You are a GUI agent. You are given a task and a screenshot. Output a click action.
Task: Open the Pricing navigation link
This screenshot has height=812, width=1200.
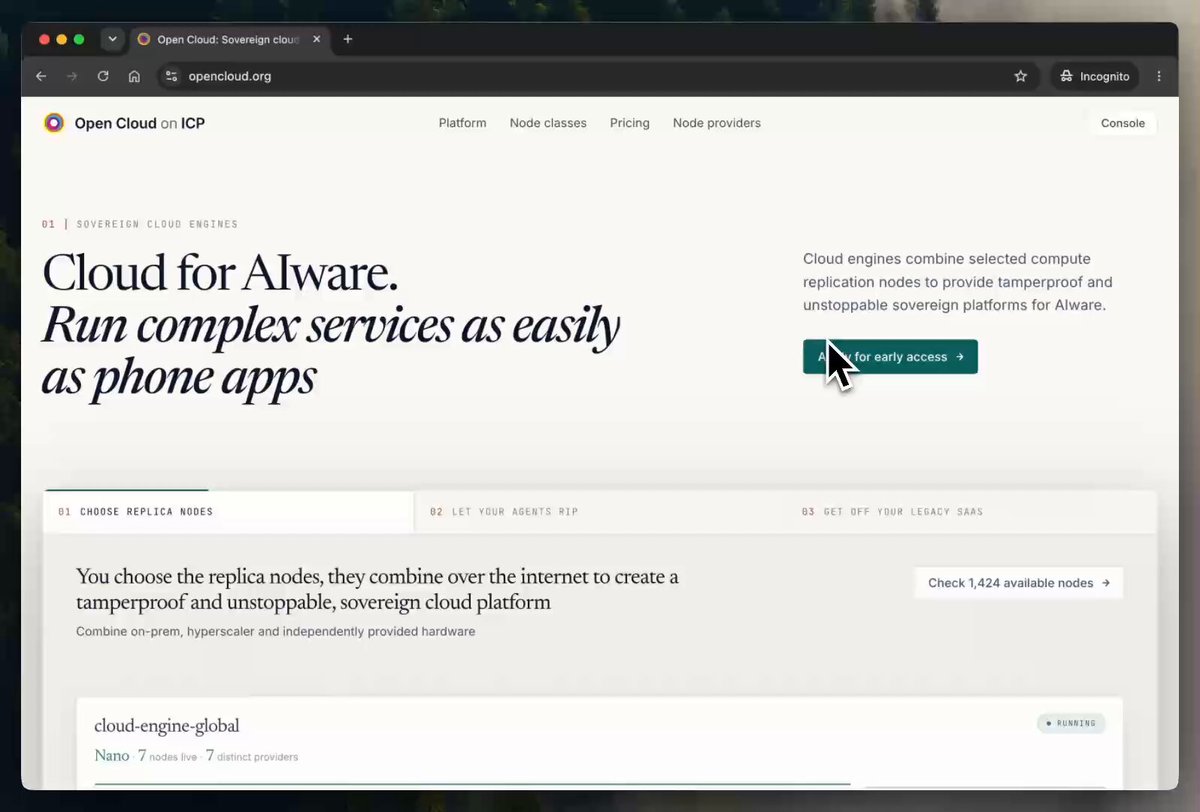click(630, 123)
